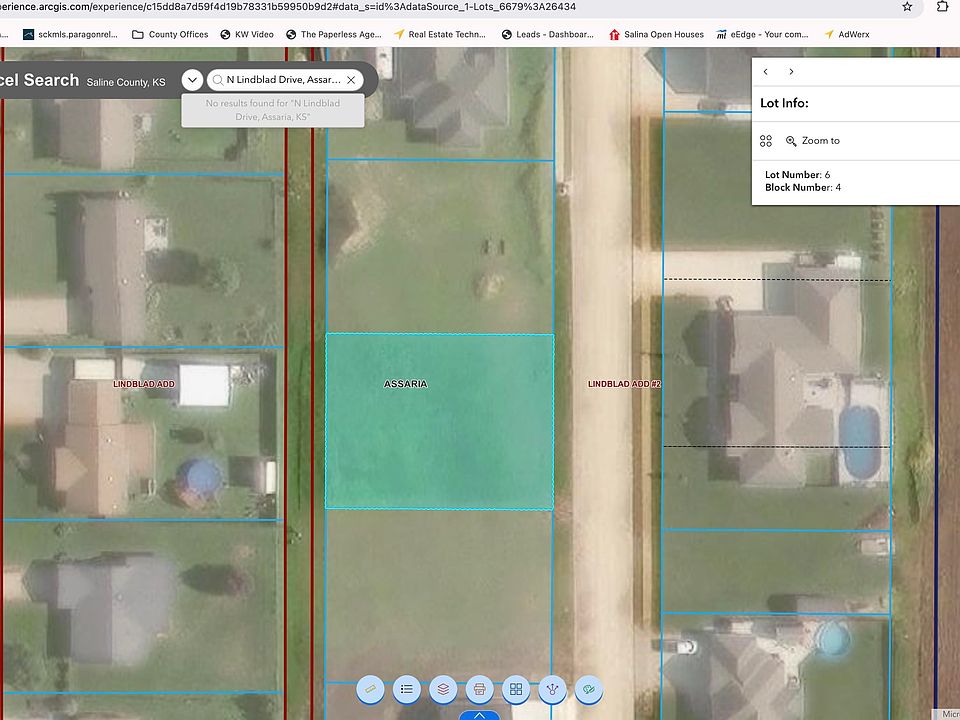
Task: Click the Lot Number: 6 text
Action: click(x=797, y=174)
